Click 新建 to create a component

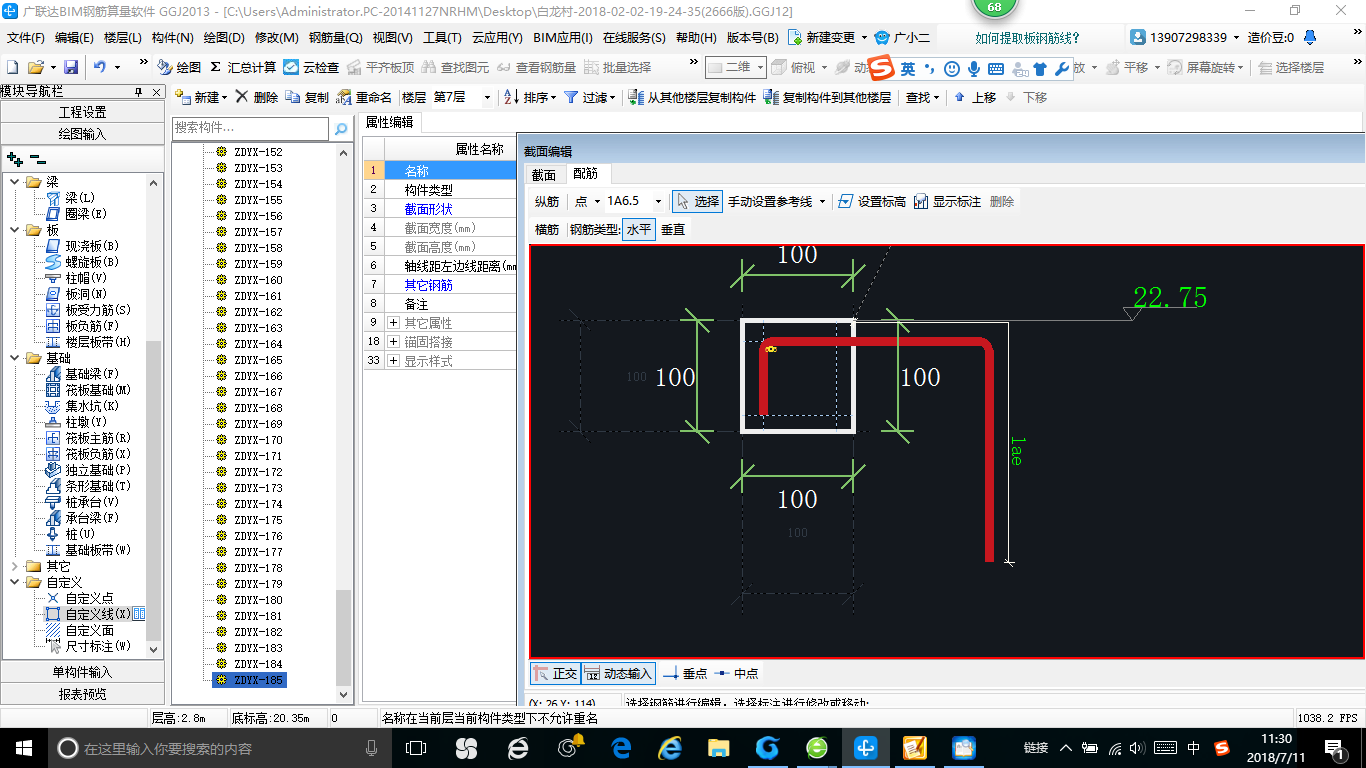click(x=202, y=97)
